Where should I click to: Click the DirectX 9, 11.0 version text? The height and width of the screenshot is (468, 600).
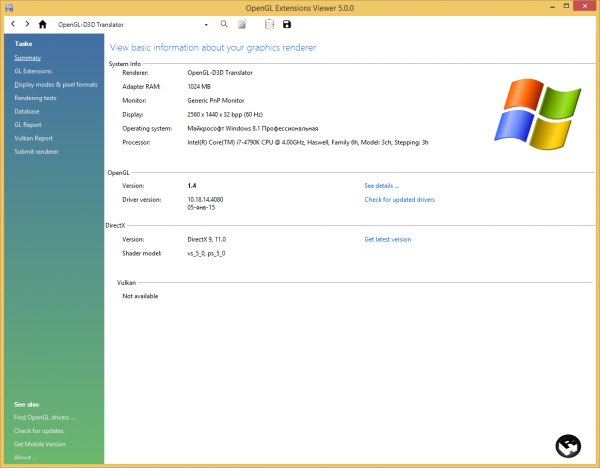tap(207, 239)
